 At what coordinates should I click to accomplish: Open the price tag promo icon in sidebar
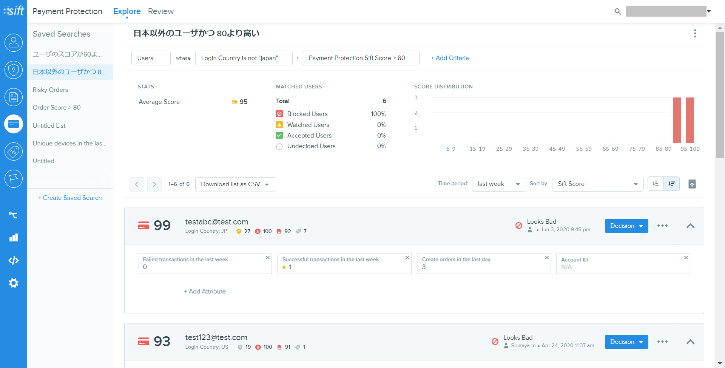(13, 152)
